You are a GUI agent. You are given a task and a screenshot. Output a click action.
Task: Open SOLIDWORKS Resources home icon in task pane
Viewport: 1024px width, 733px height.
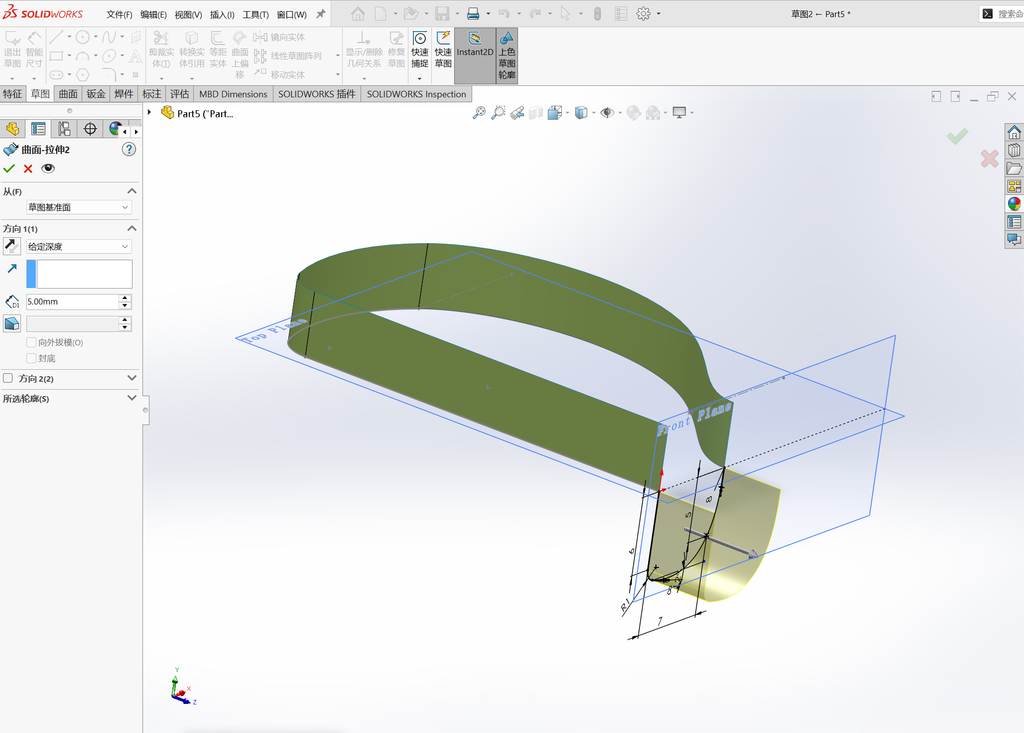tap(1014, 133)
